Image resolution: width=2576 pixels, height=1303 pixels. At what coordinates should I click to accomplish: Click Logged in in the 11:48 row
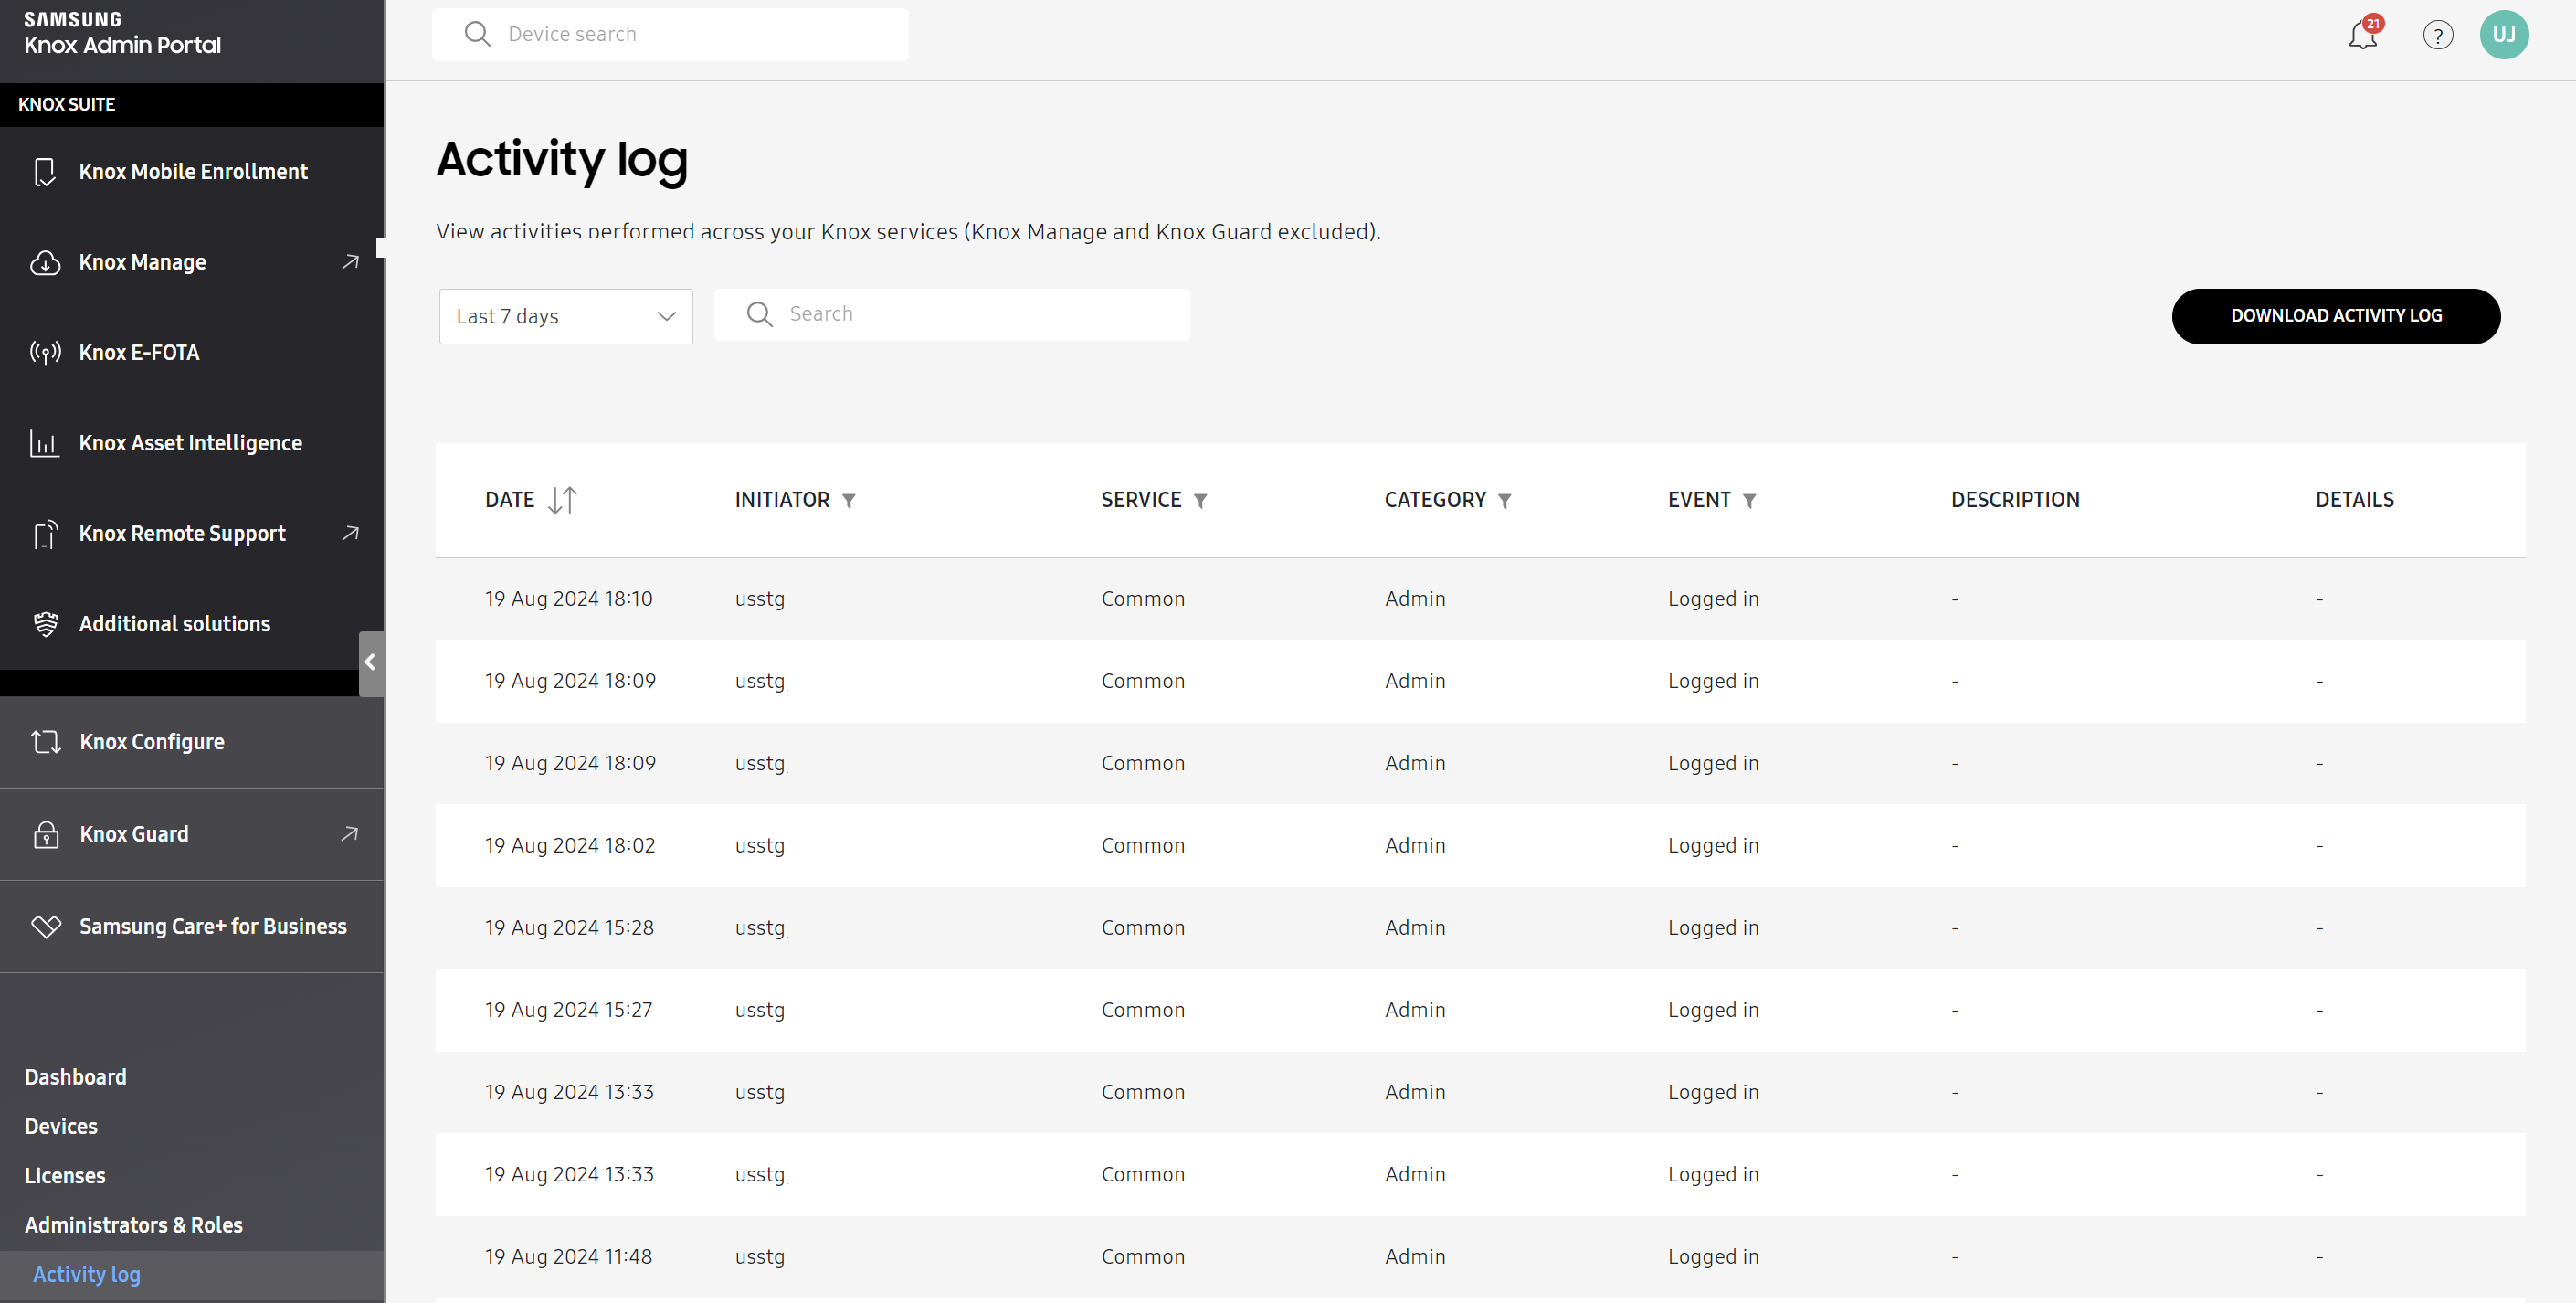click(1713, 1257)
